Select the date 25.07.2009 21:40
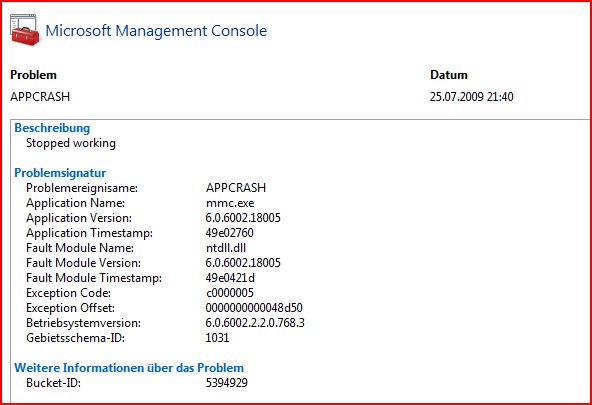 click(x=471, y=97)
